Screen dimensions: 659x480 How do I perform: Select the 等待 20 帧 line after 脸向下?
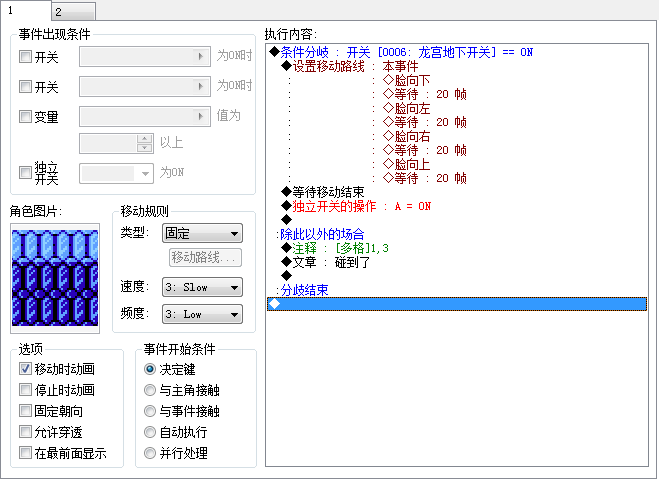(x=425, y=94)
